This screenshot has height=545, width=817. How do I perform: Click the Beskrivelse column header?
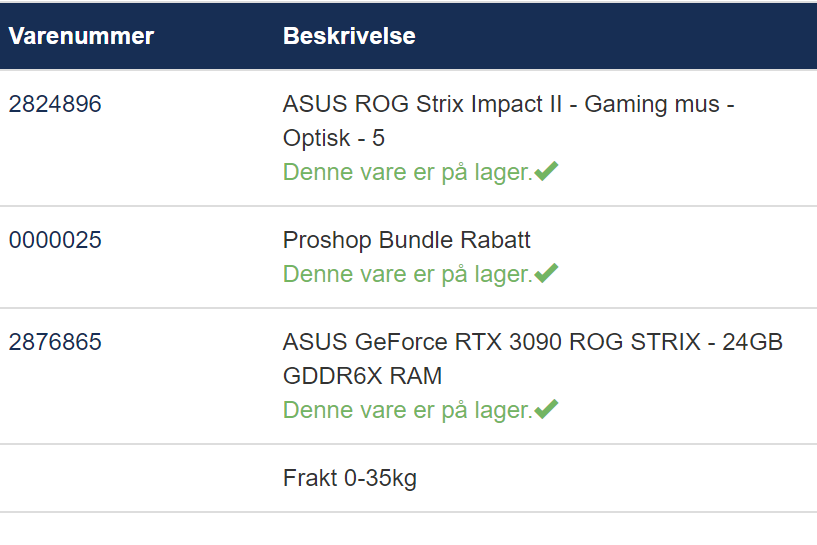tap(349, 36)
